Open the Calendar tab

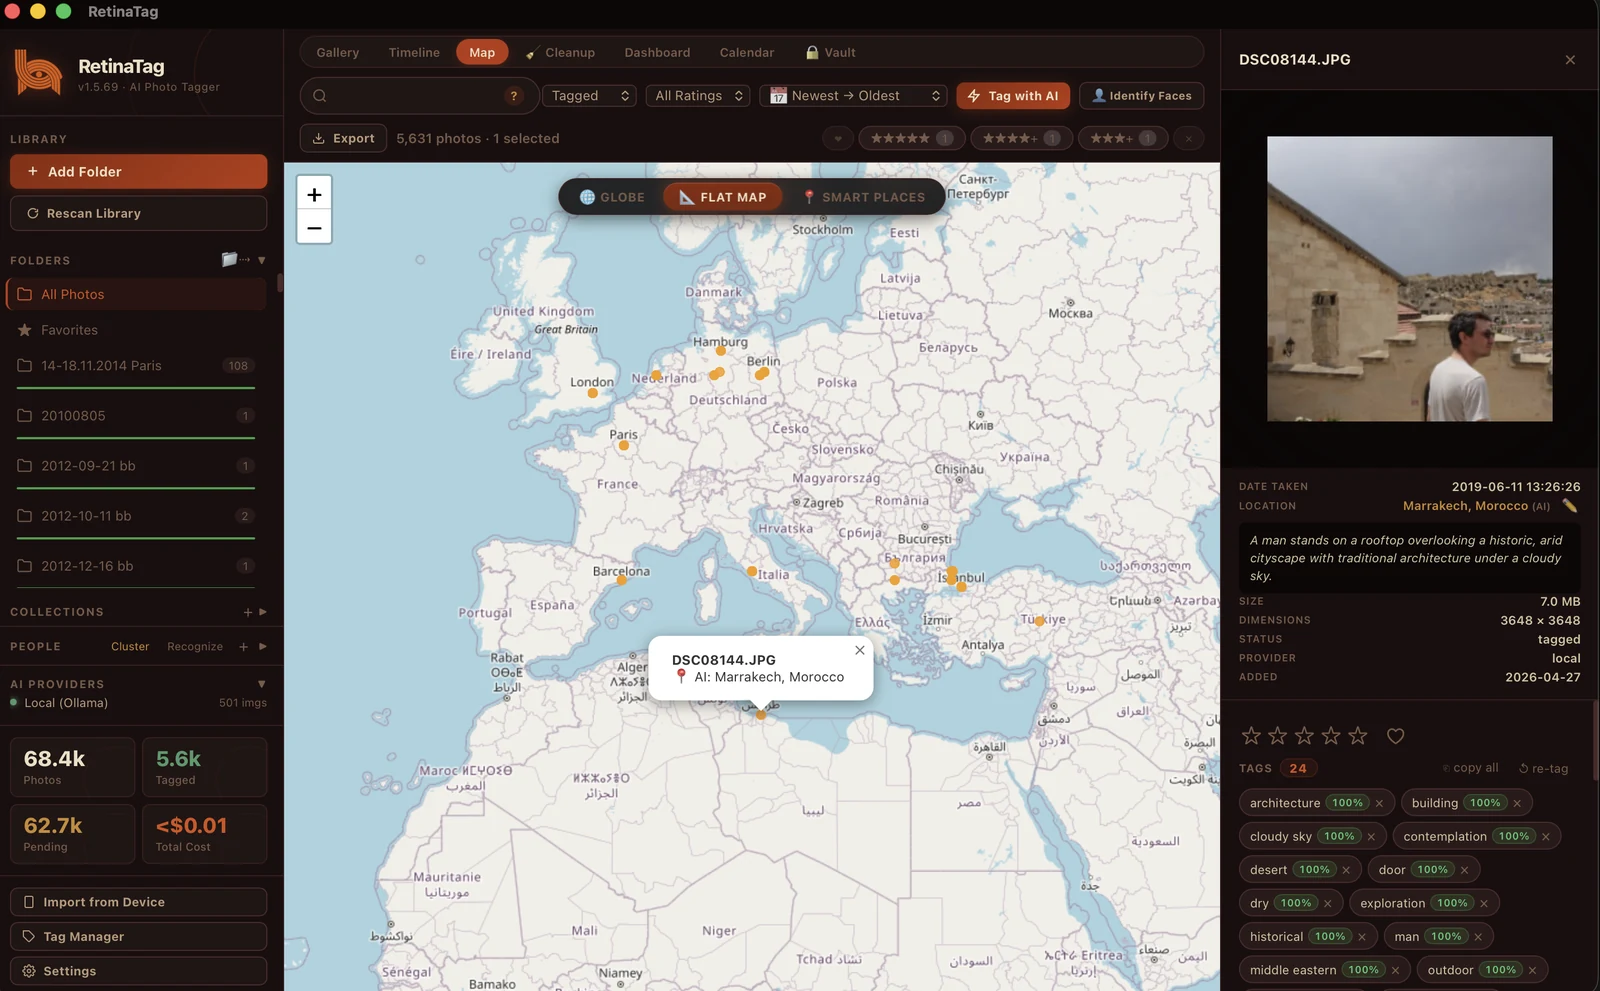coord(746,52)
